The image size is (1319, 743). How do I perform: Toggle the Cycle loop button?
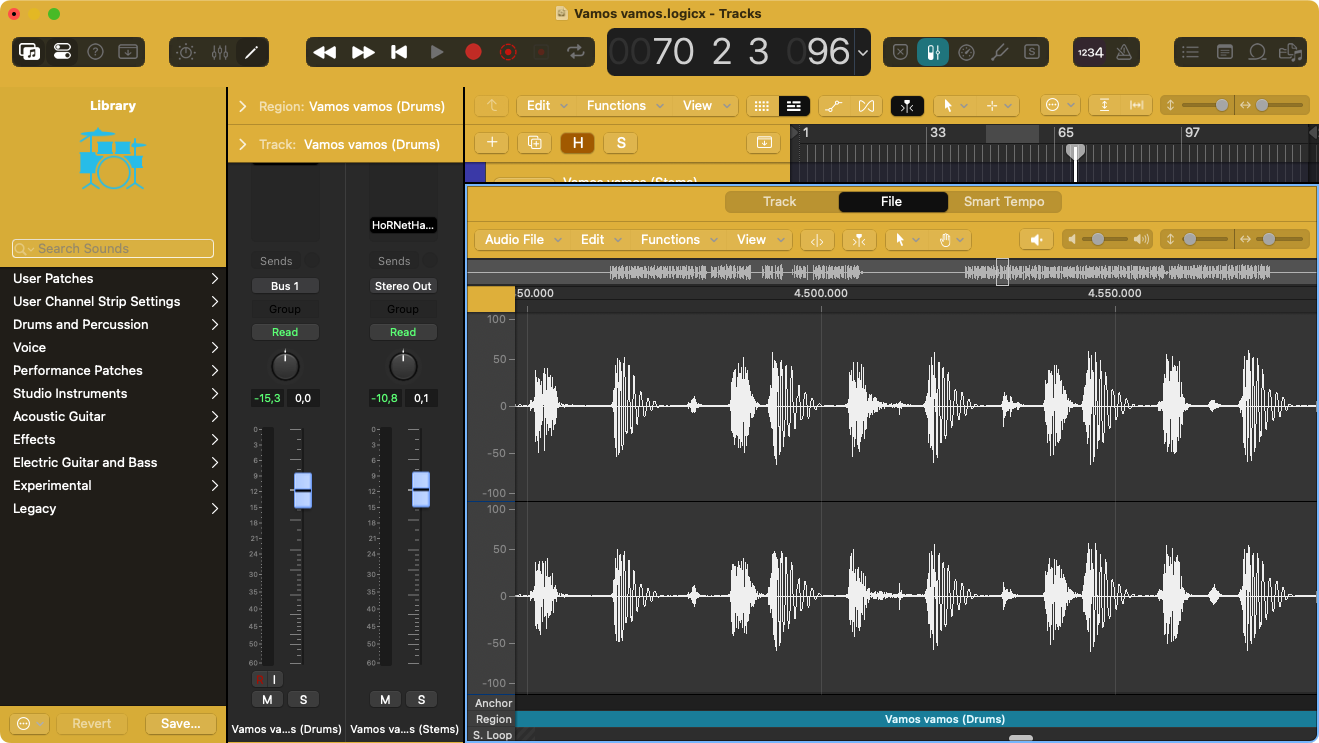tap(575, 52)
